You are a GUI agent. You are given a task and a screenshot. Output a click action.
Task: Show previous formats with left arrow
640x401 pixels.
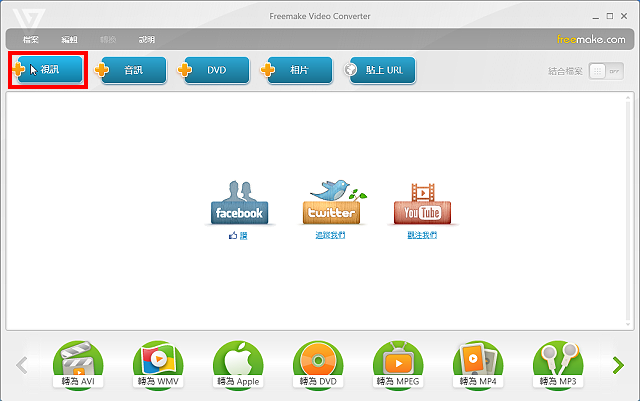coord(22,365)
